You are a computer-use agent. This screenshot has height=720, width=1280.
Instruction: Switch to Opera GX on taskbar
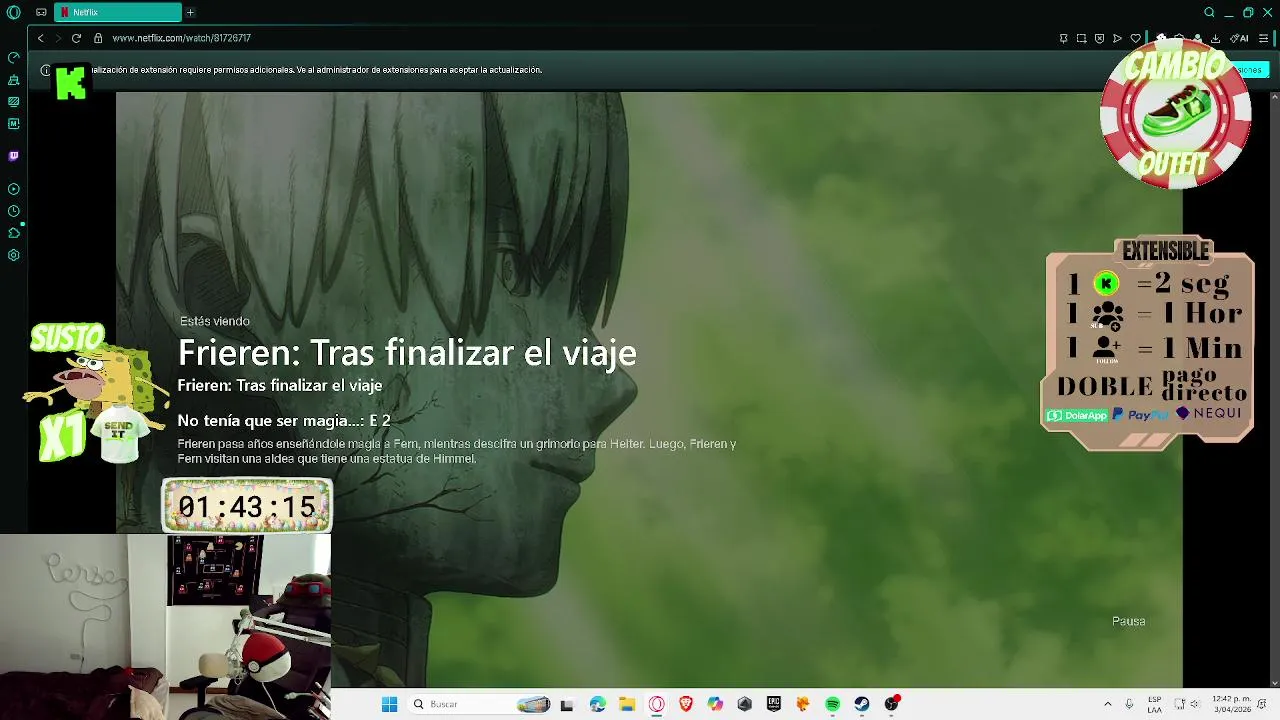(656, 704)
